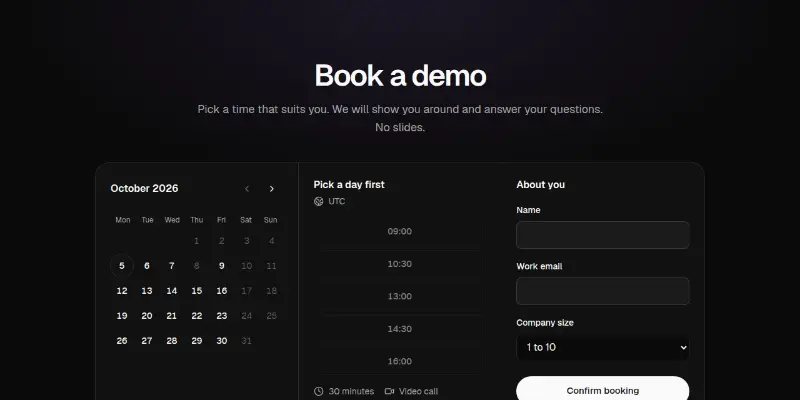Choose the 09:00 time slot
800x400 pixels.
pyautogui.click(x=399, y=231)
